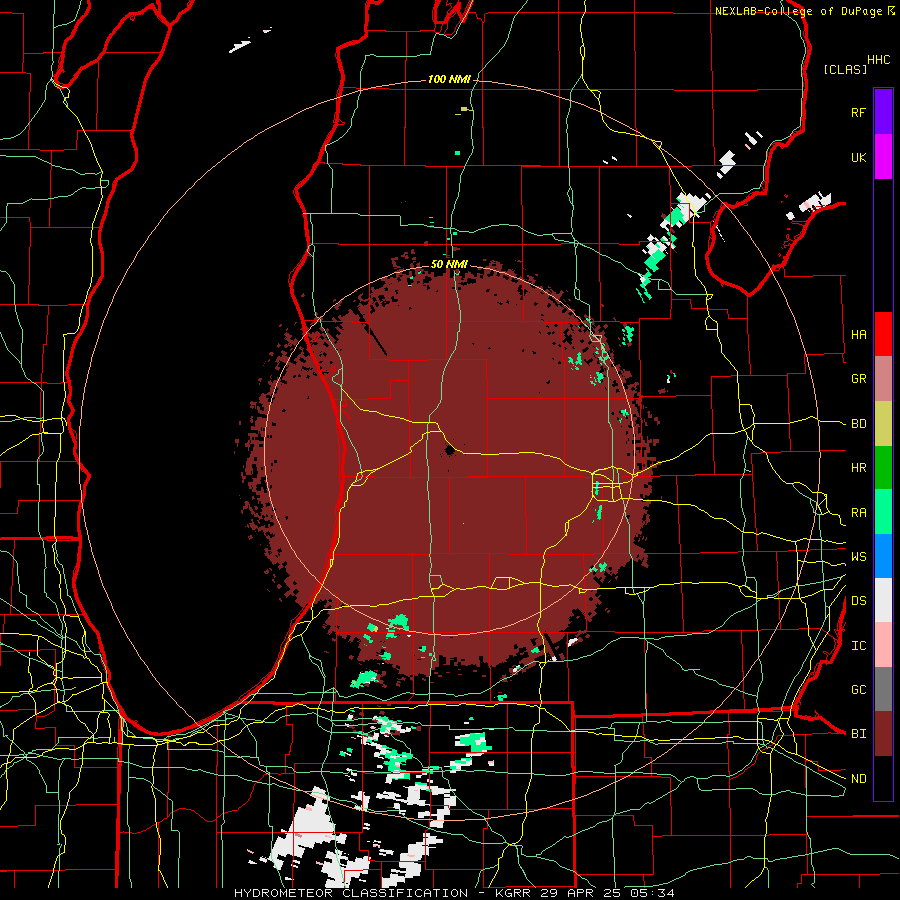Select the white DS legend swatch
The height and width of the screenshot is (900, 900).
tap(883, 600)
